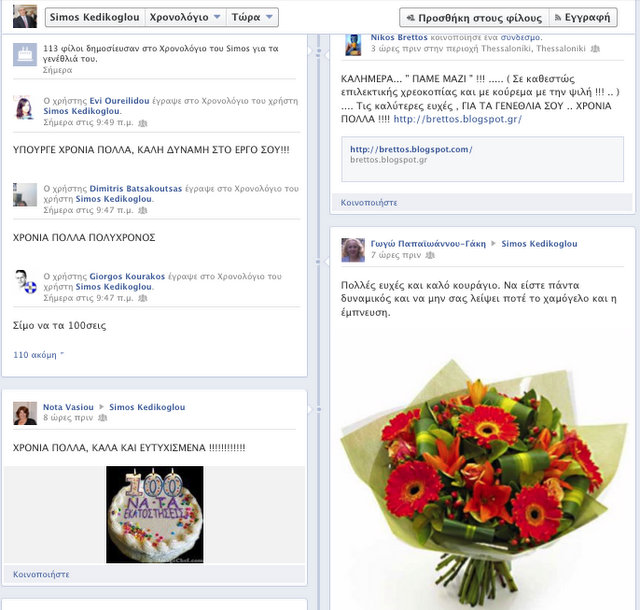Click Κοινοποιήστε under Brettos link post

tap(369, 203)
